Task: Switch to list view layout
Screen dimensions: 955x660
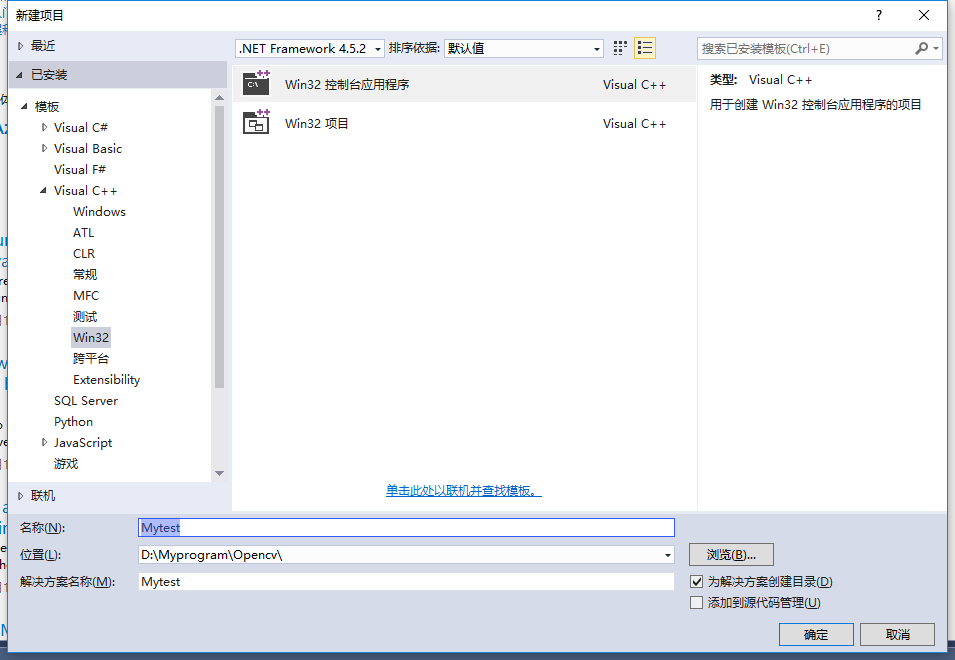Action: [644, 47]
